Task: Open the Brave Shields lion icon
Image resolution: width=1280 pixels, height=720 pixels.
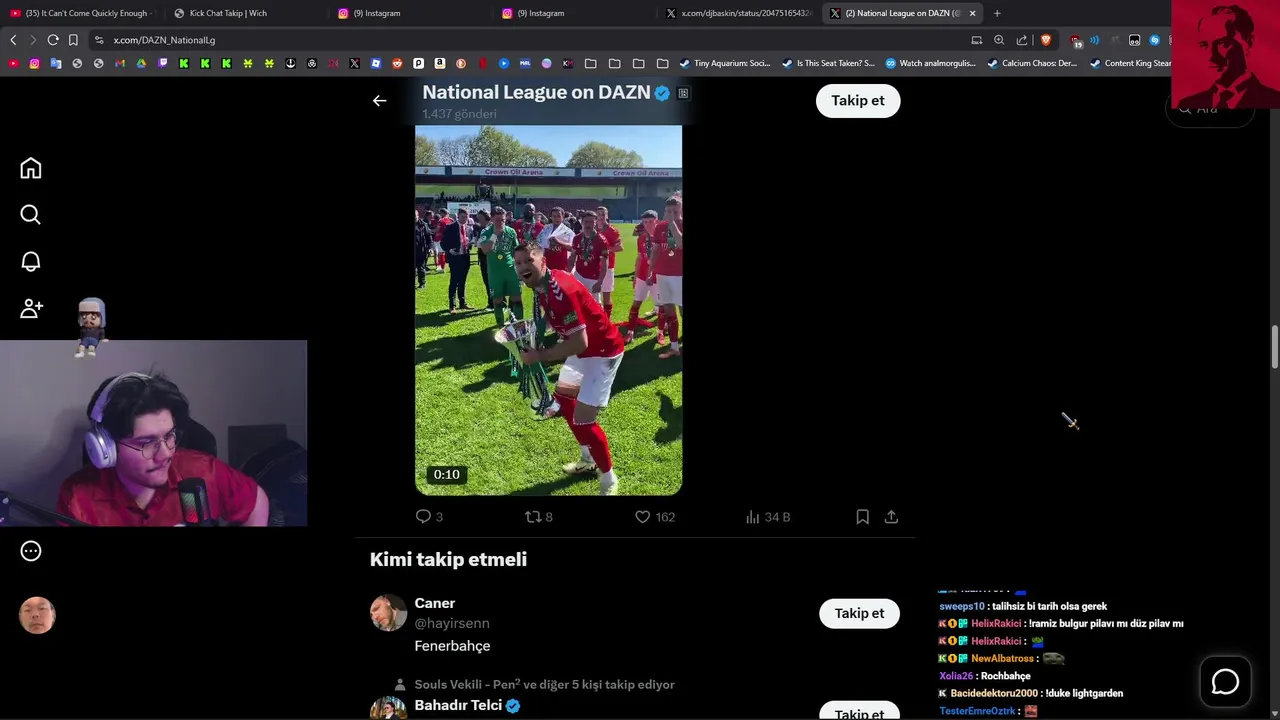Action: 1046,40
